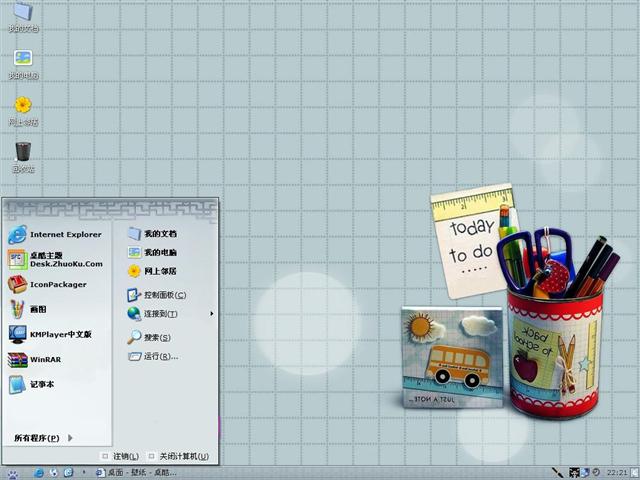Image resolution: width=640 pixels, height=480 pixels.
Task: Click the 注销(L) log off button
Action: [x=121, y=456]
